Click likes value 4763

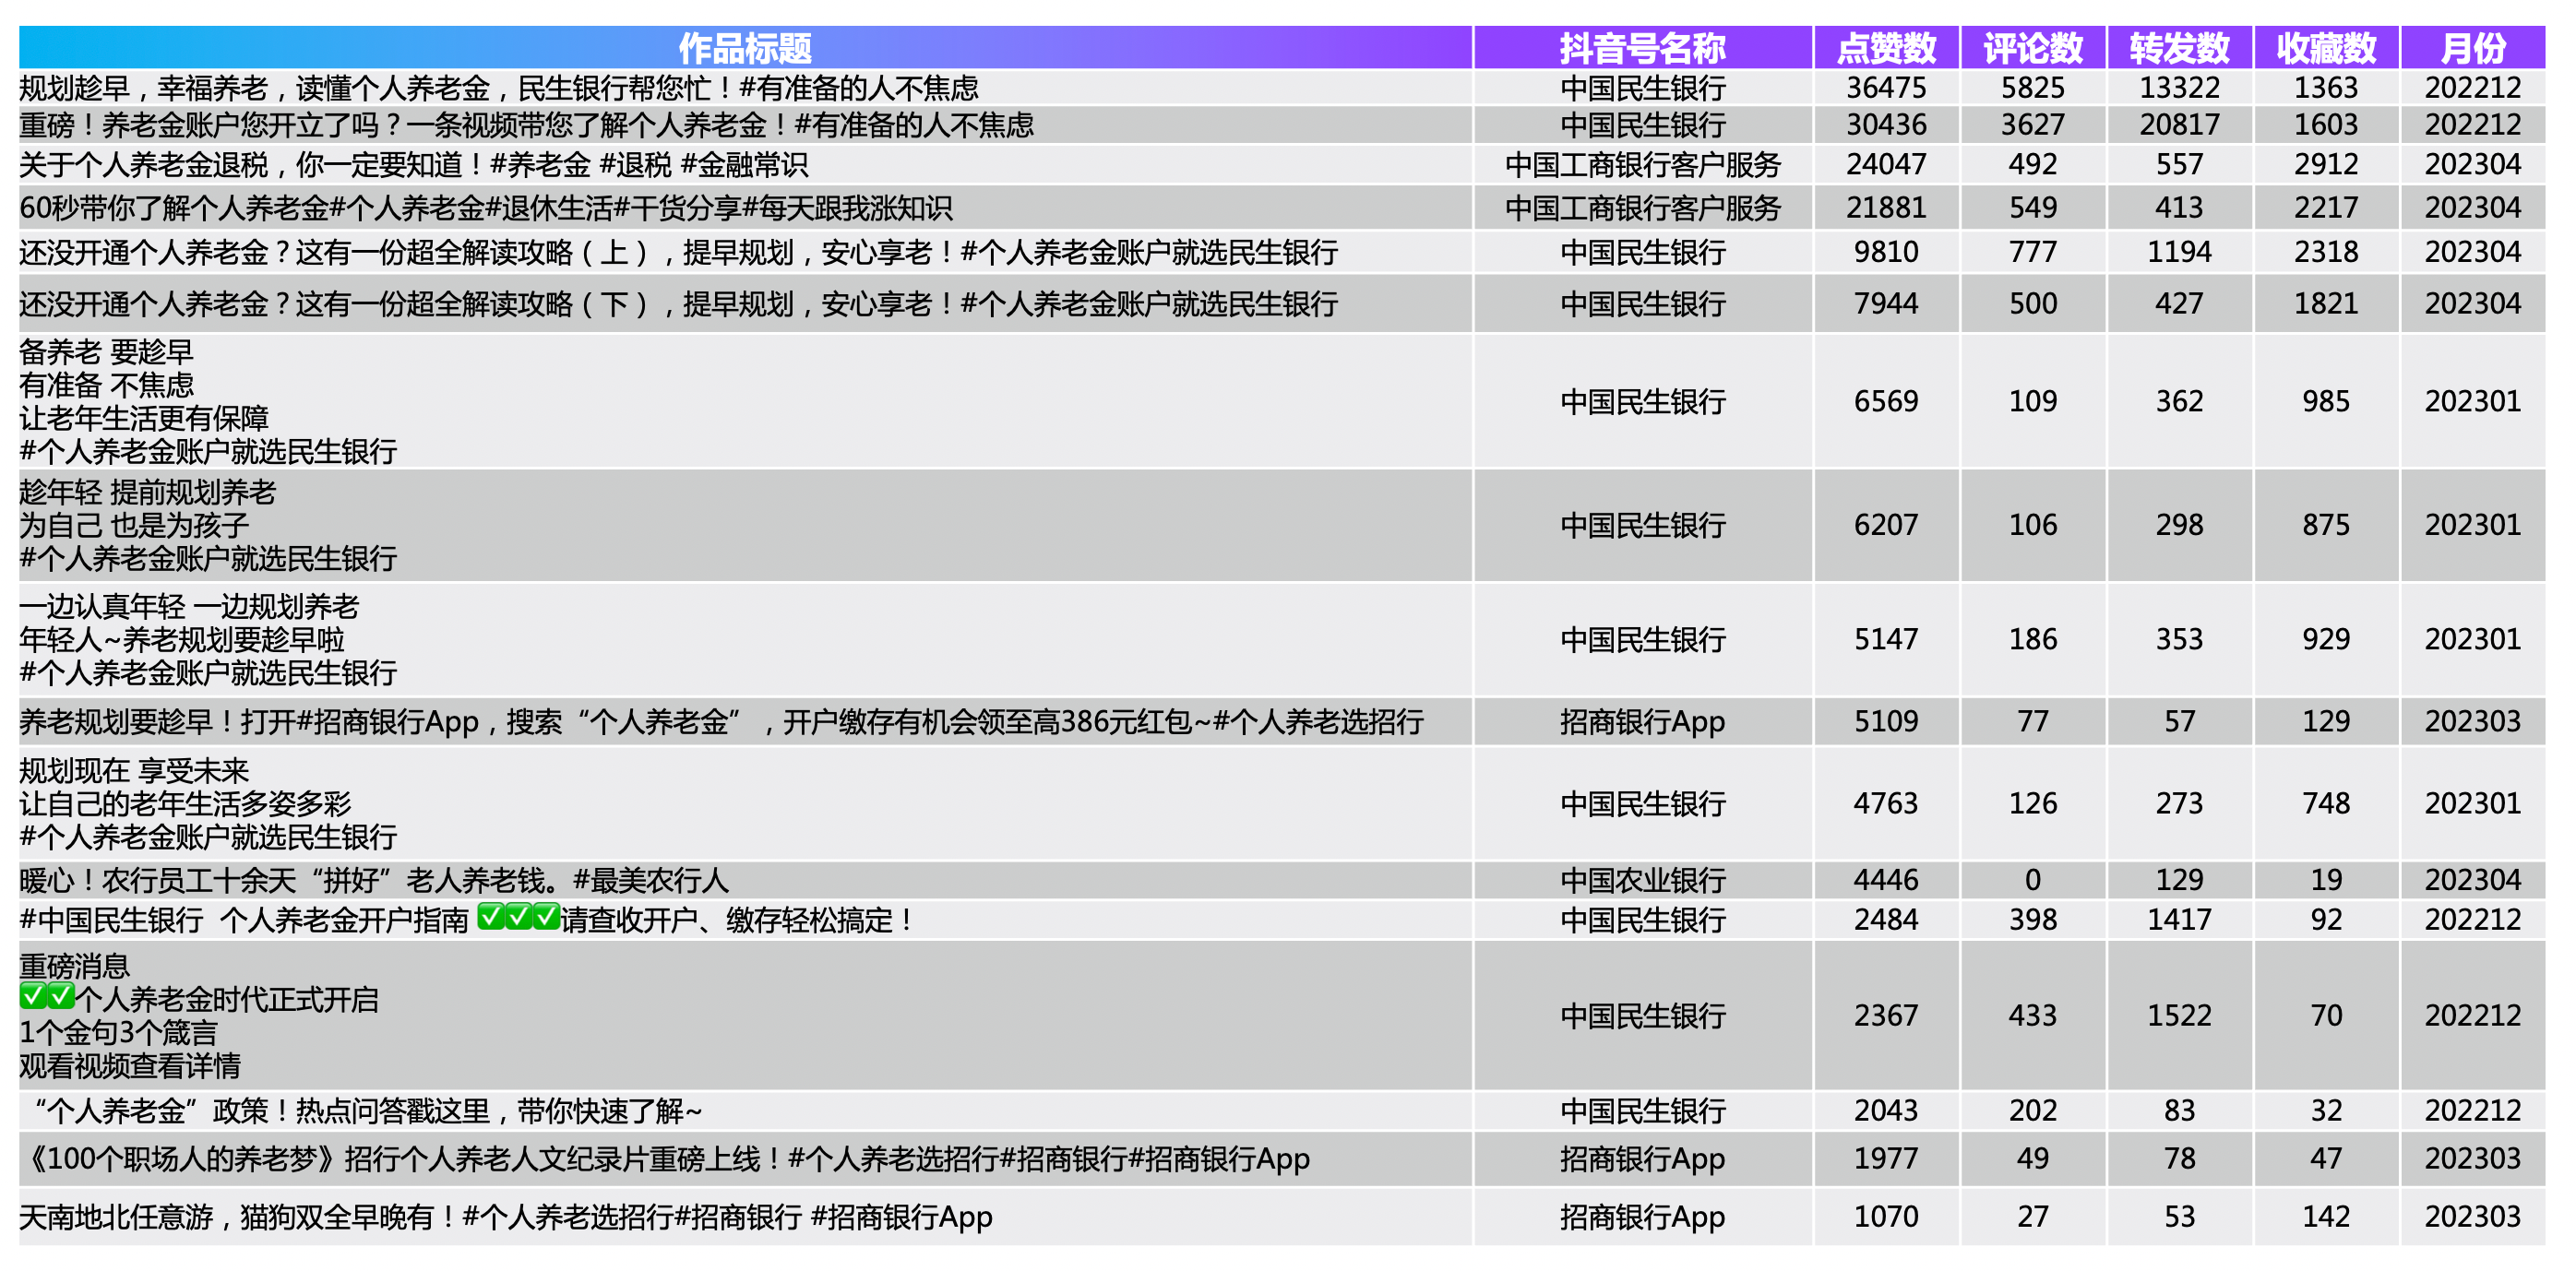pos(1886,803)
